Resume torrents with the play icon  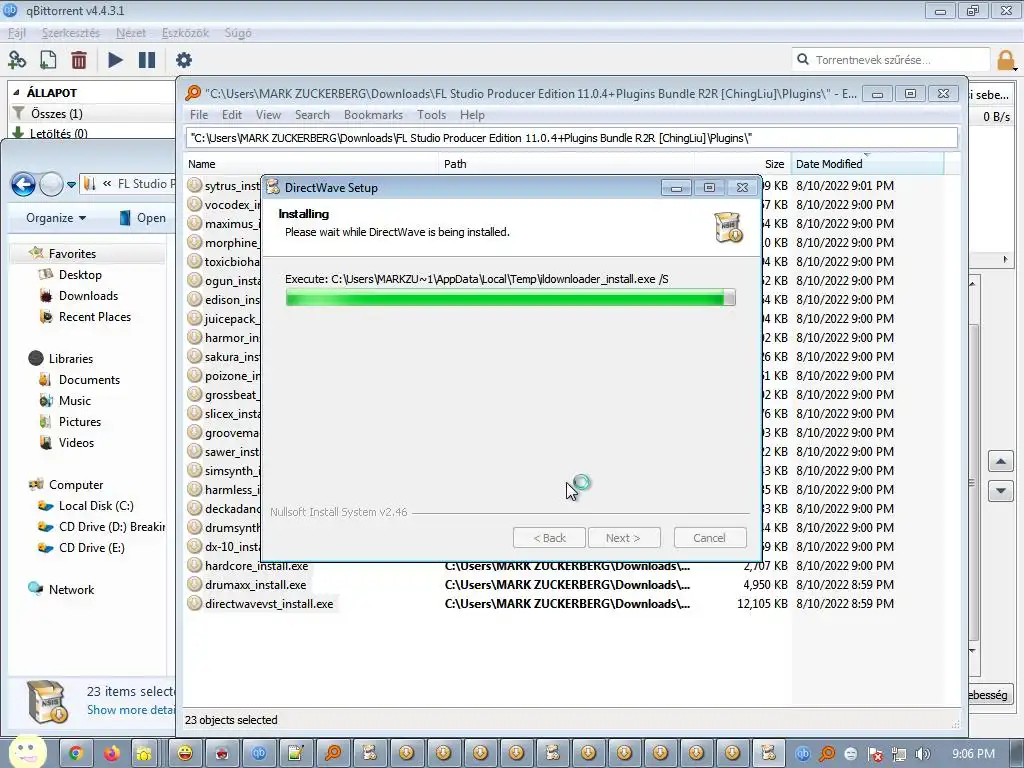point(115,60)
